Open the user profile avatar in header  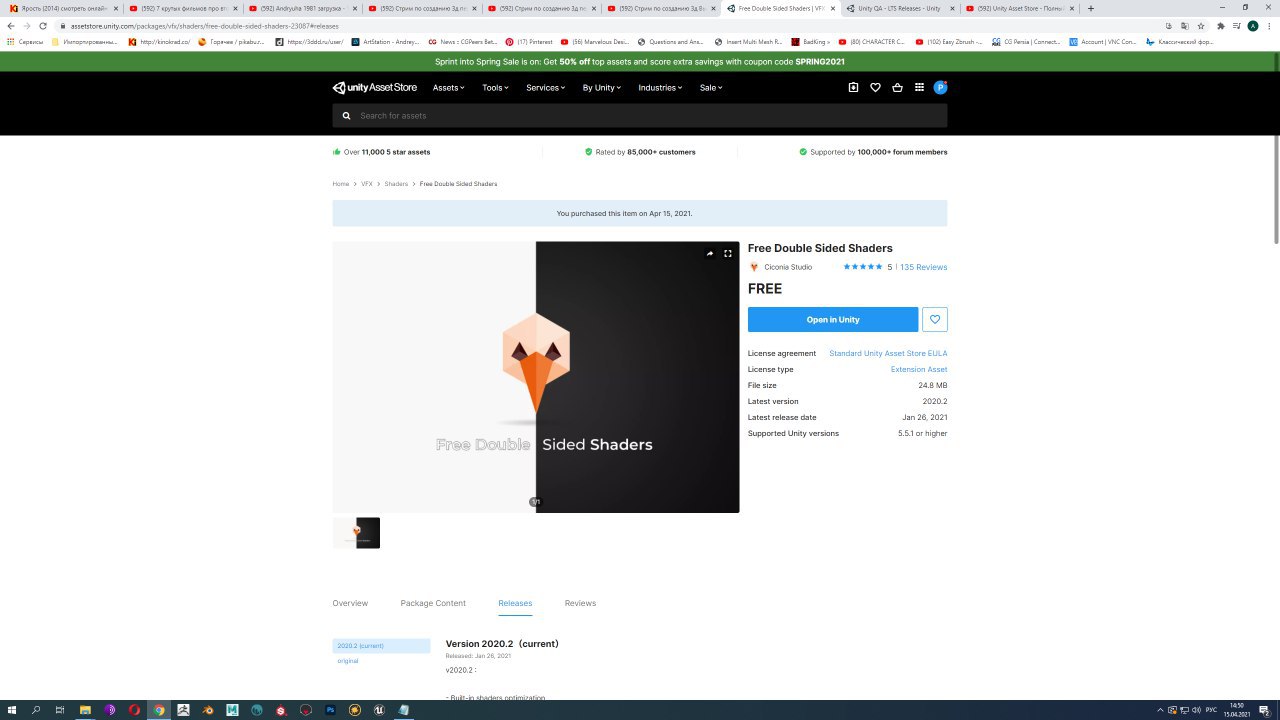pyautogui.click(x=940, y=88)
